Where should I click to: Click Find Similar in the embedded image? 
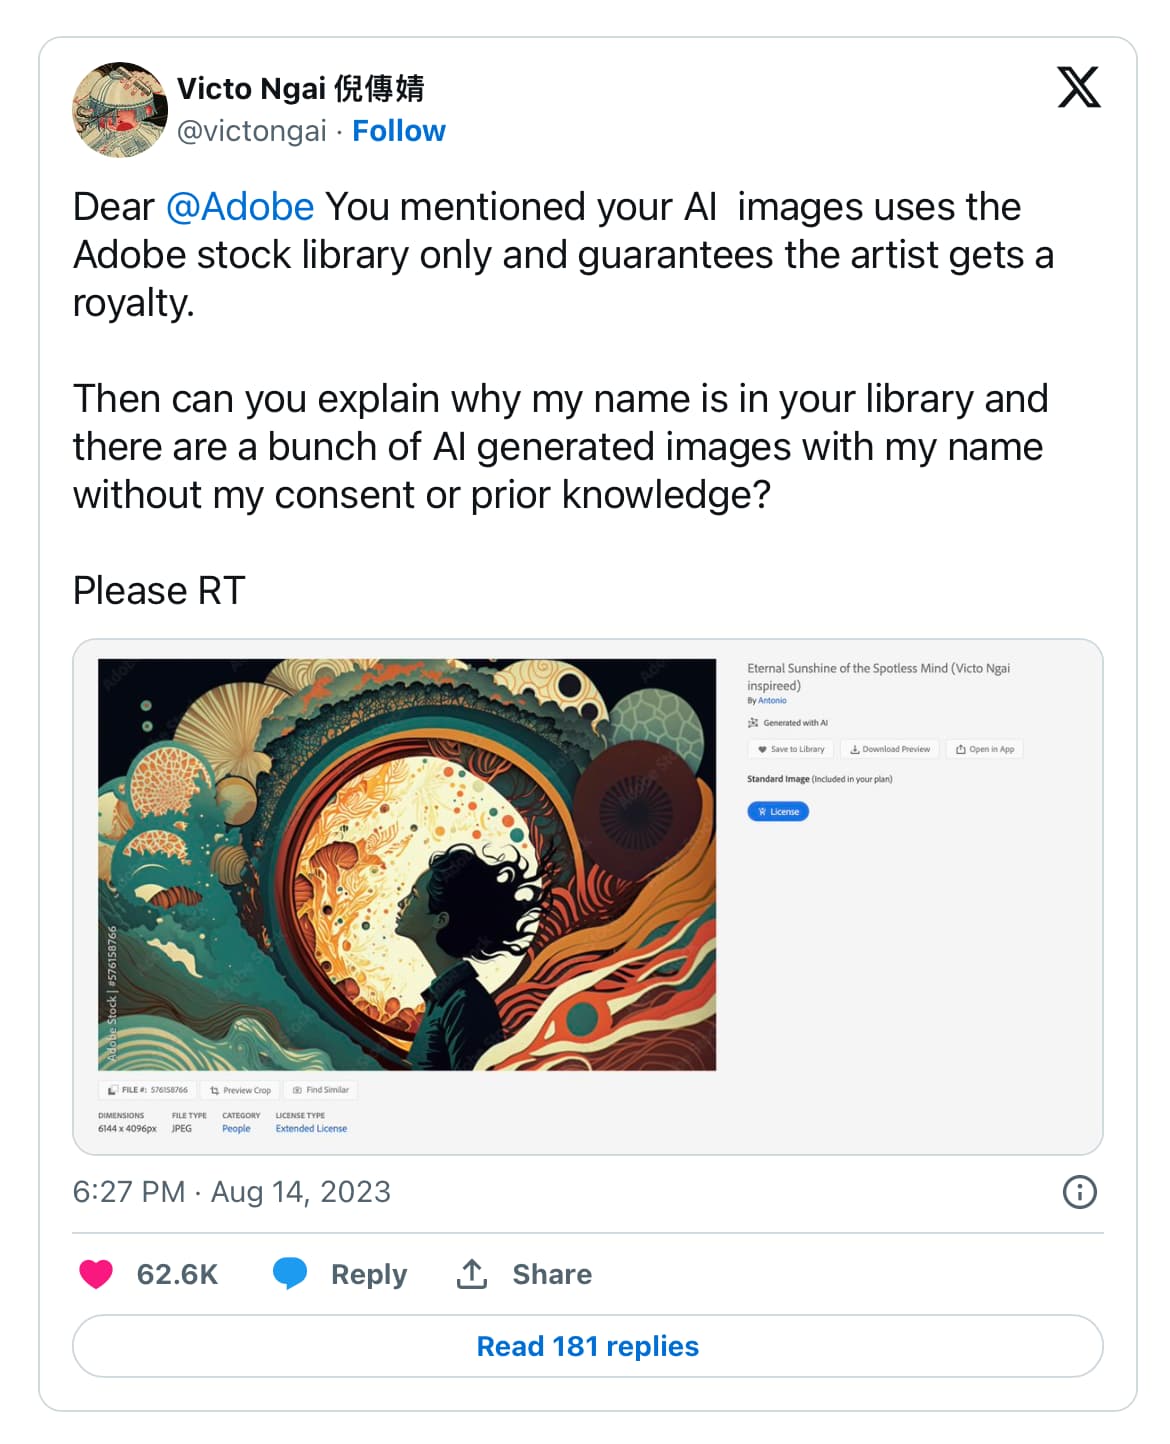pos(321,1090)
